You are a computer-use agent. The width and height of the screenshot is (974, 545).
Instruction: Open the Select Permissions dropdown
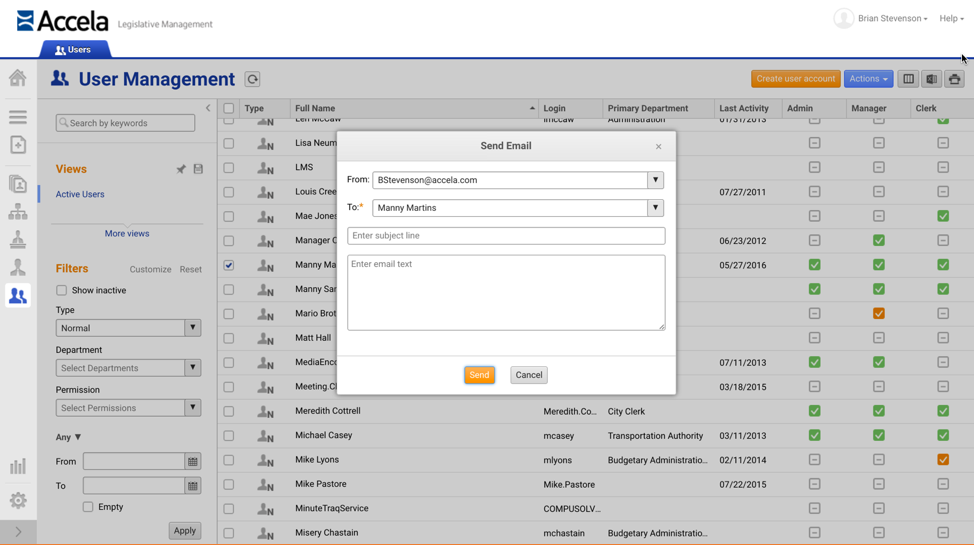click(x=193, y=408)
